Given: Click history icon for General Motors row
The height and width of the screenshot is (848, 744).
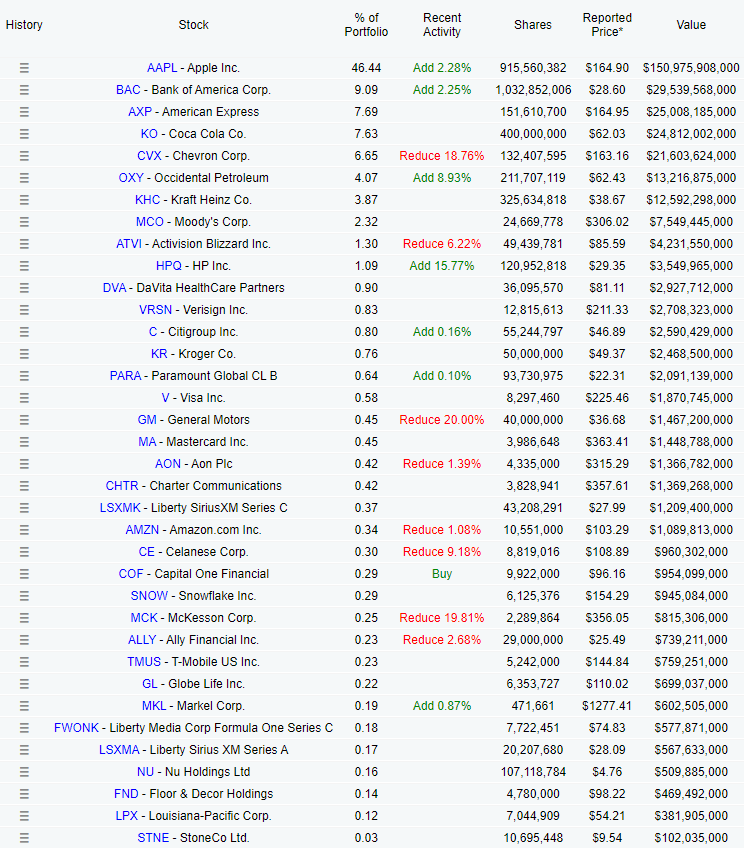Looking at the screenshot, I should pyautogui.click(x=24, y=420).
